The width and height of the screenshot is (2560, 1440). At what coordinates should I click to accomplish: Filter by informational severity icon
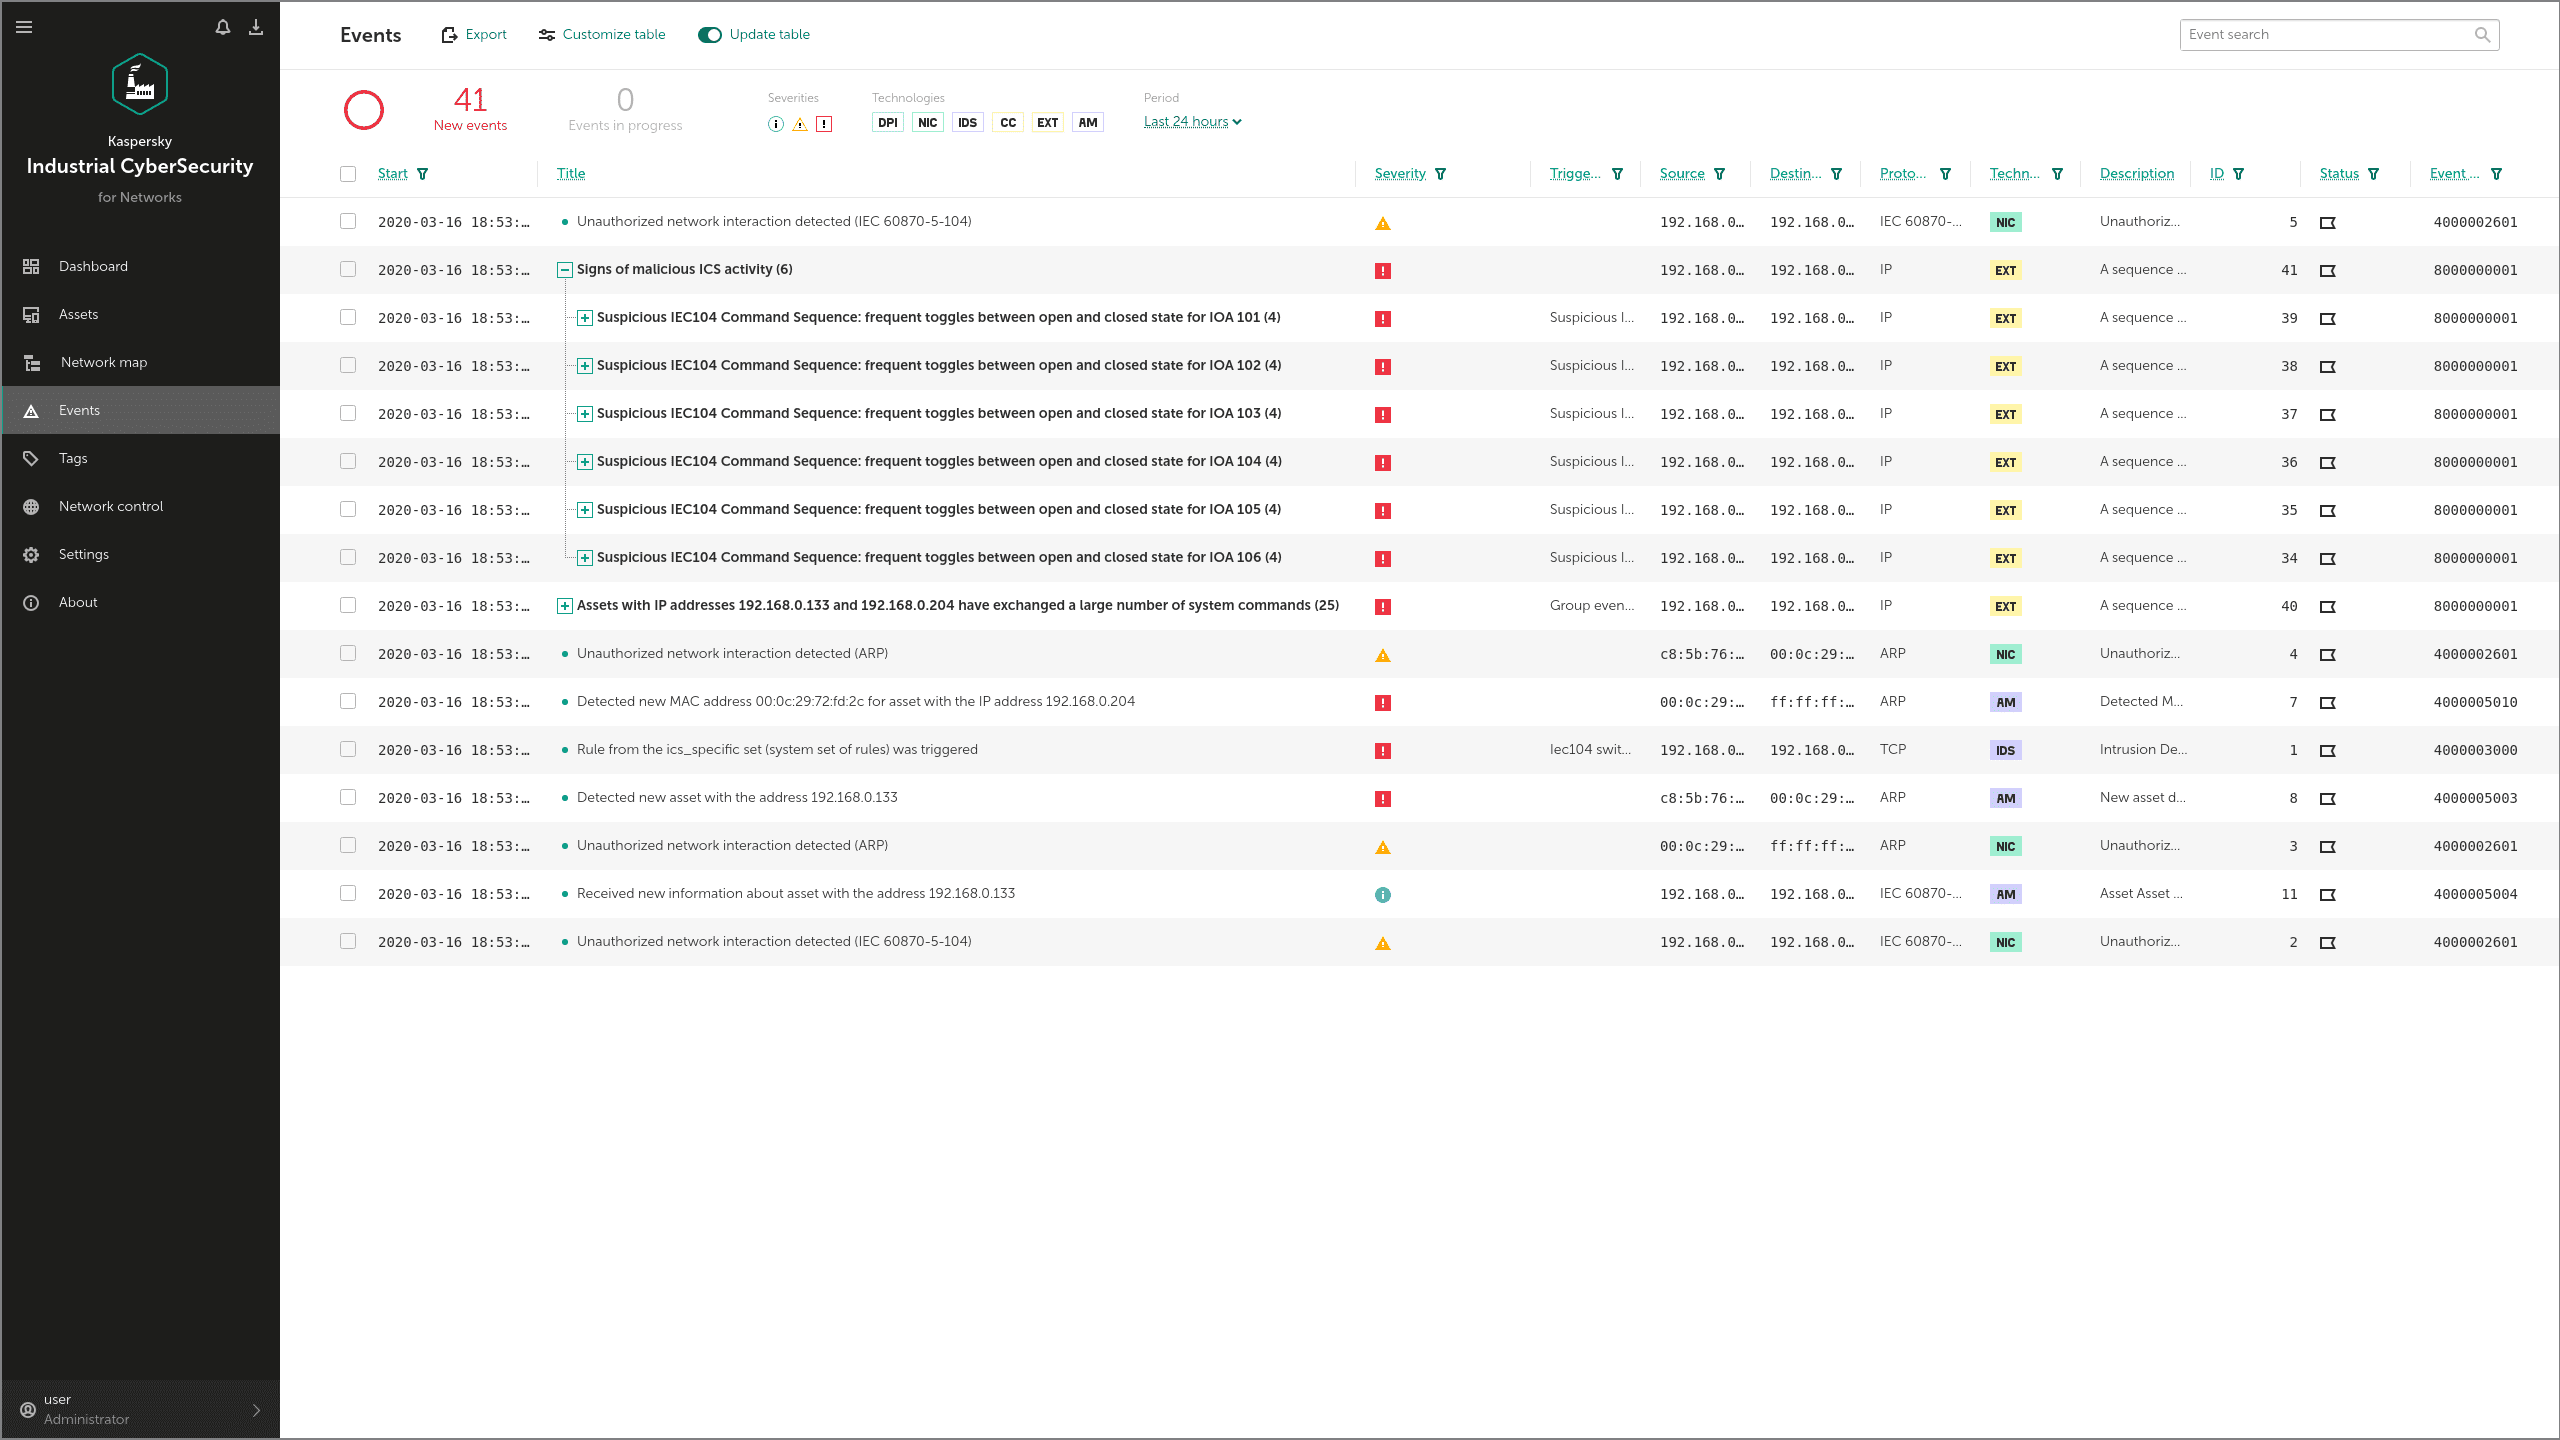tap(776, 124)
